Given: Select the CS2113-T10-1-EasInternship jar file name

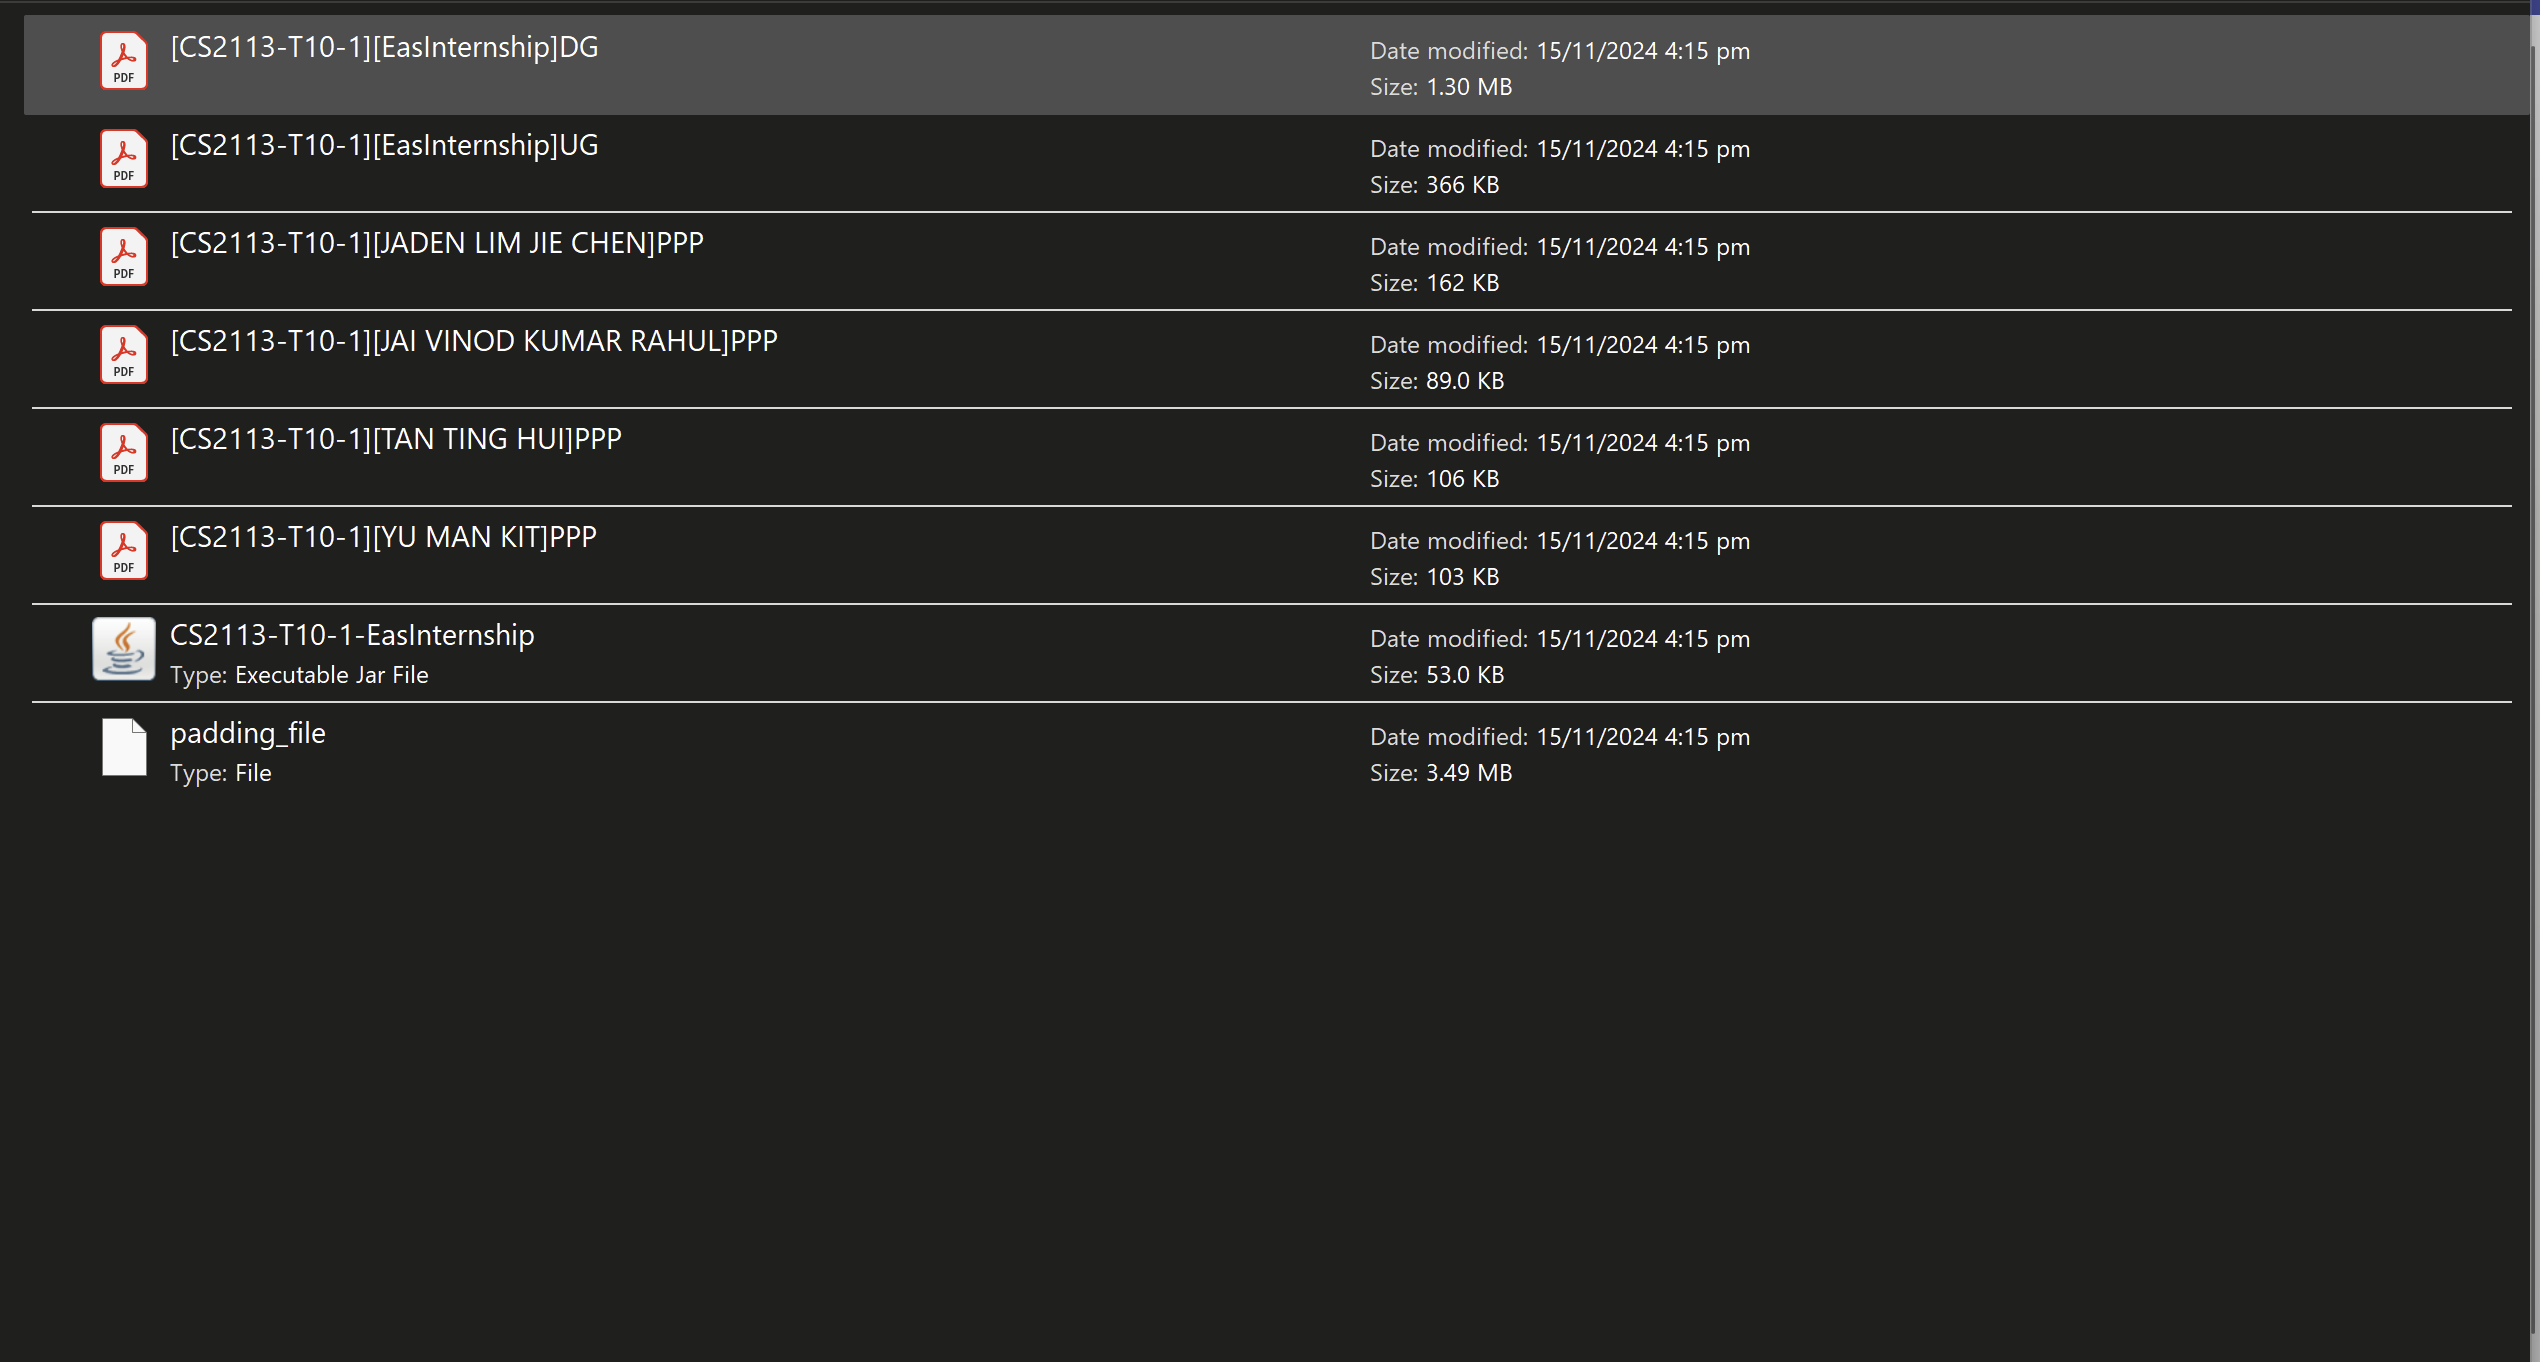Looking at the screenshot, I should [352, 635].
